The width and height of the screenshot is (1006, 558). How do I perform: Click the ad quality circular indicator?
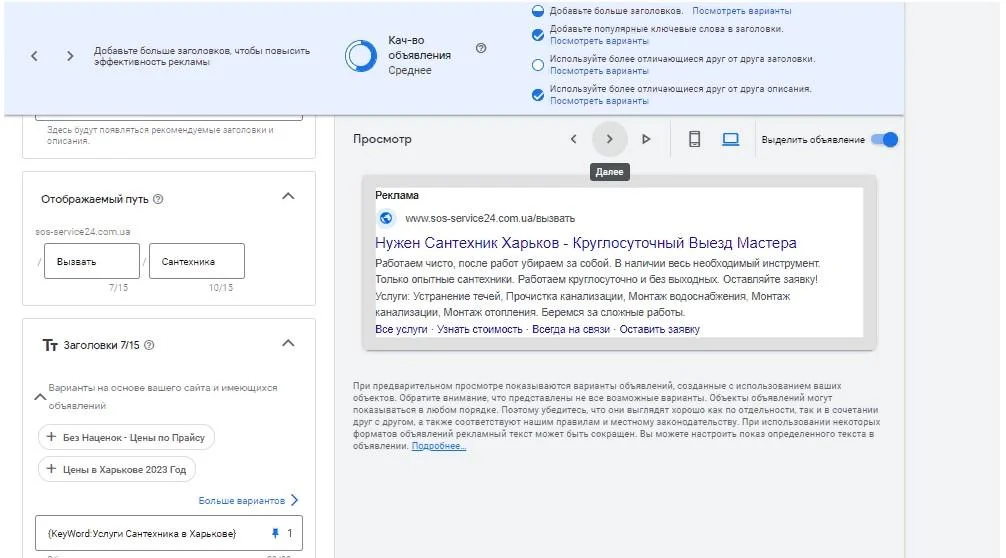(361, 56)
